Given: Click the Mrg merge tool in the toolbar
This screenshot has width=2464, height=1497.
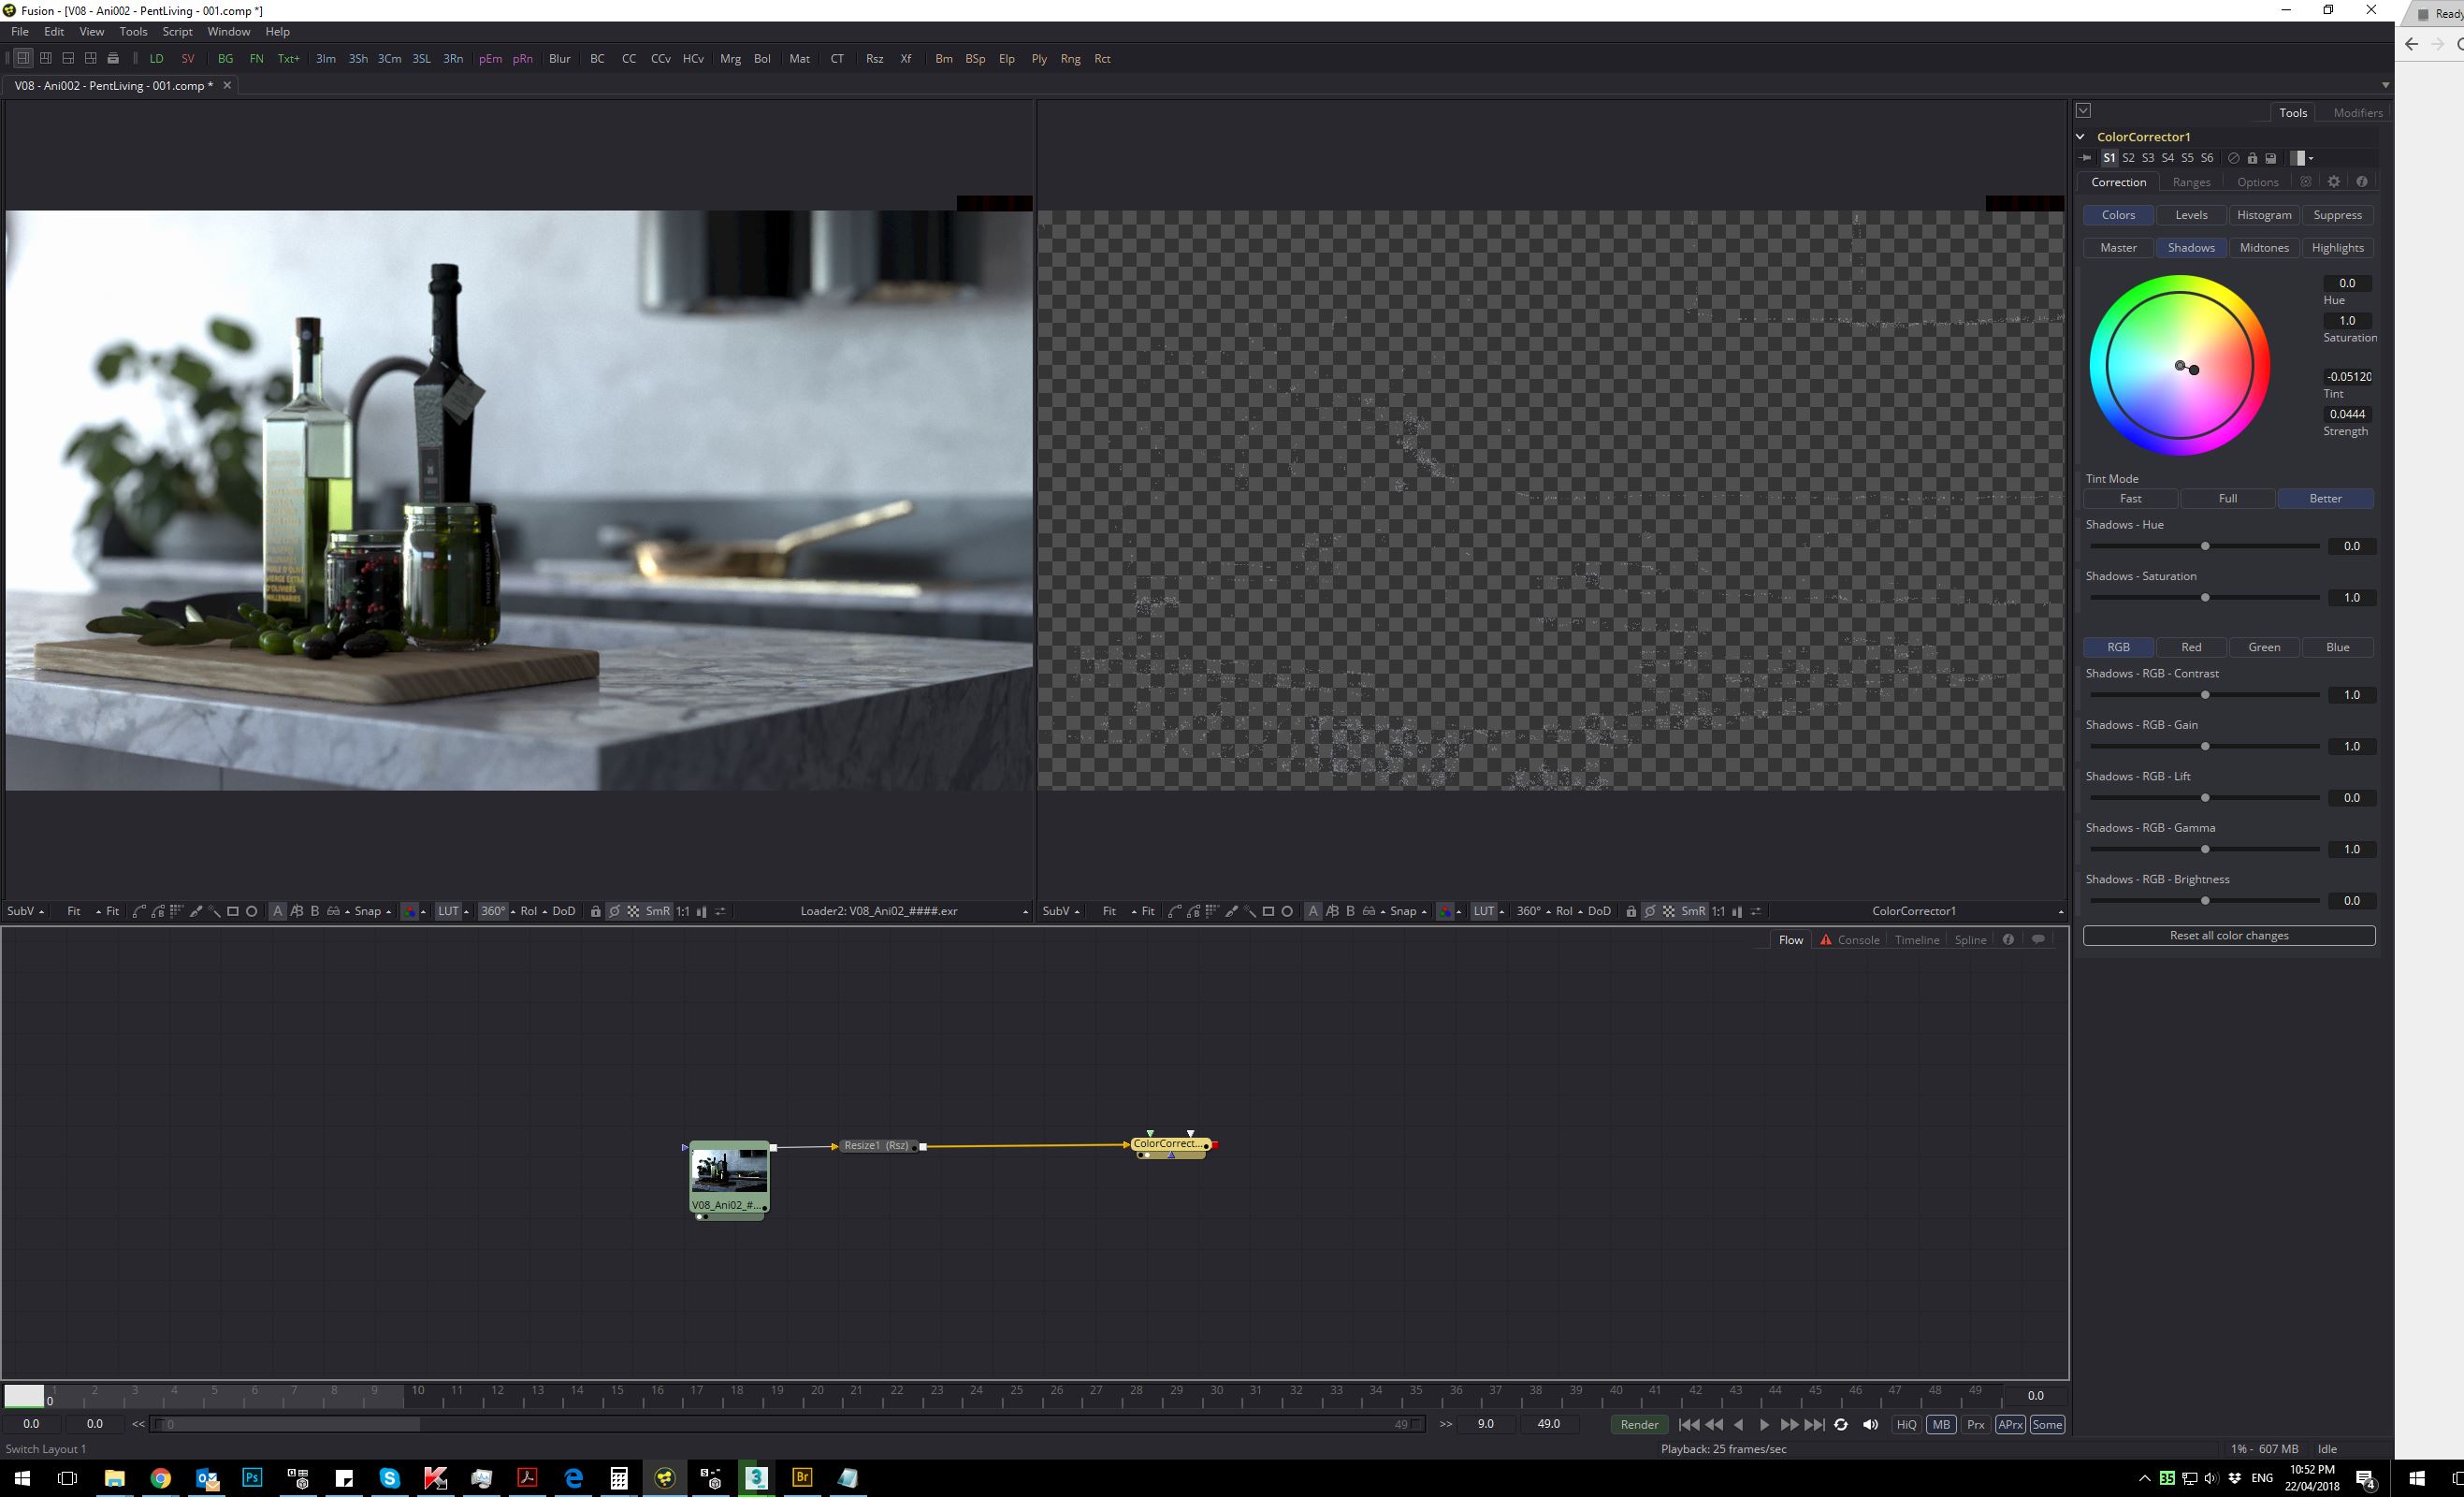Looking at the screenshot, I should (730, 59).
